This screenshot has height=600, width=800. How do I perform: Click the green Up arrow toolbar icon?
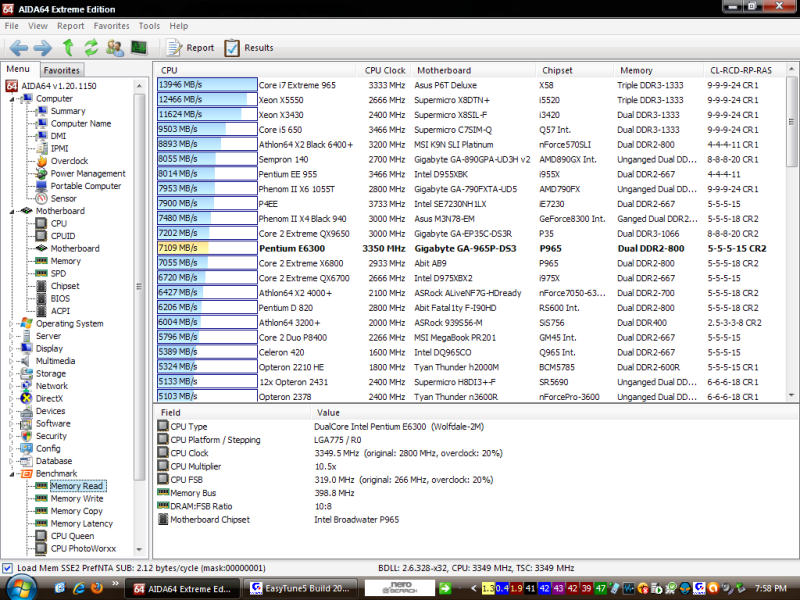click(68, 48)
